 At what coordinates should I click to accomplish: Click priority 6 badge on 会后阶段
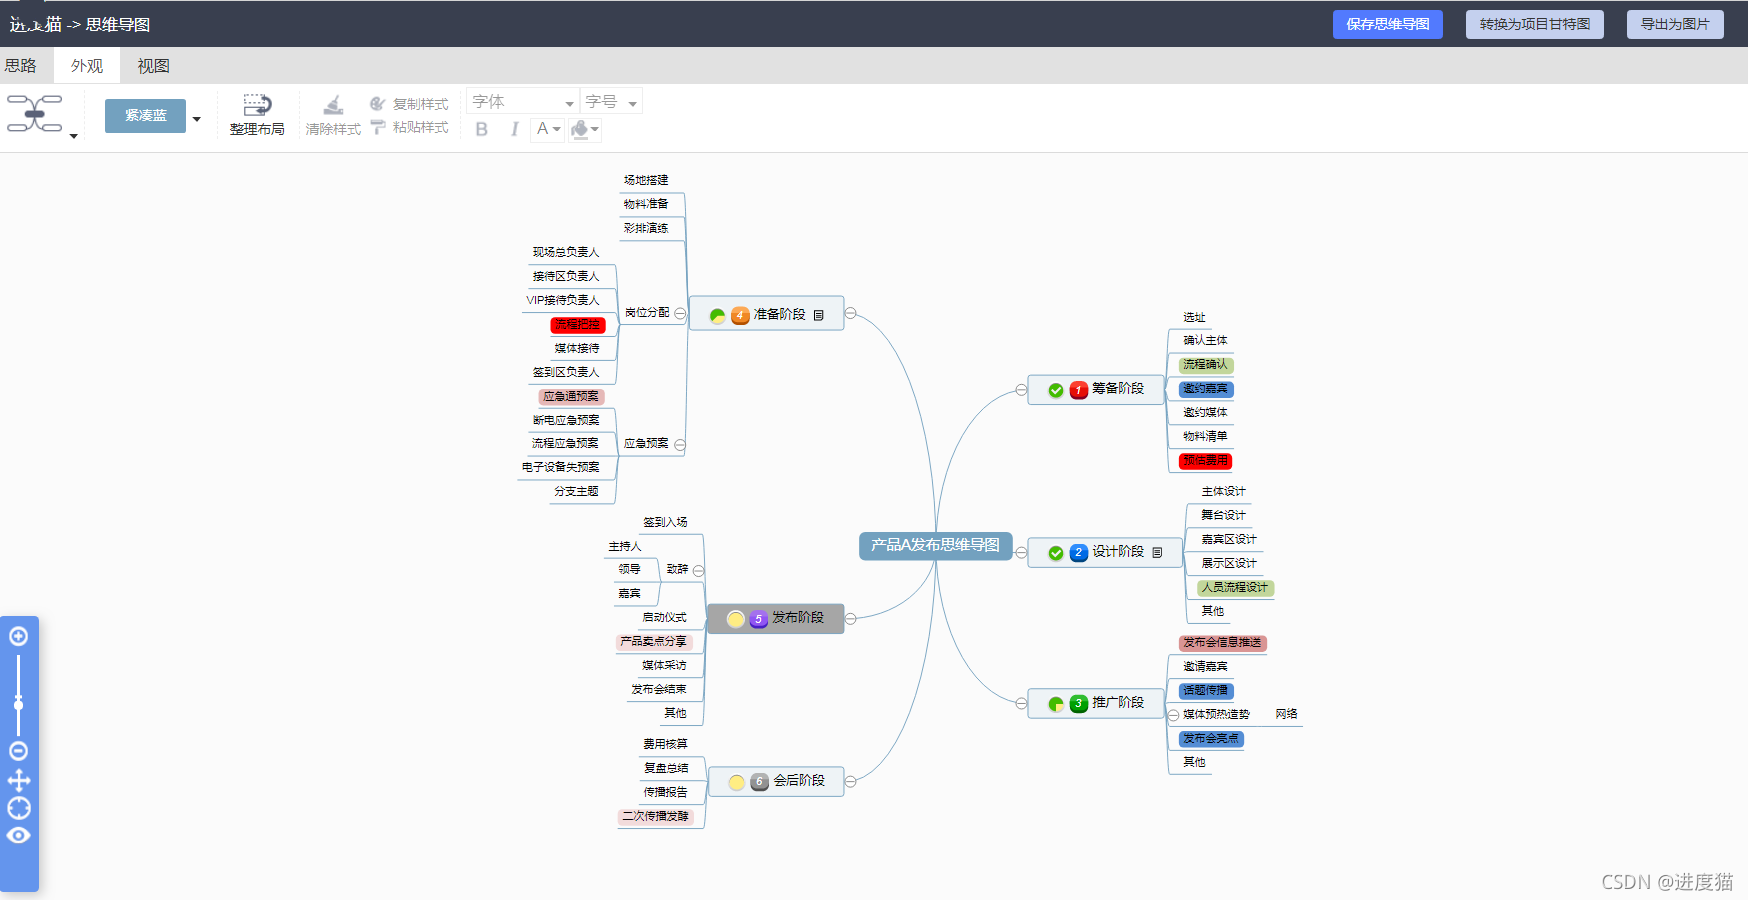(759, 782)
